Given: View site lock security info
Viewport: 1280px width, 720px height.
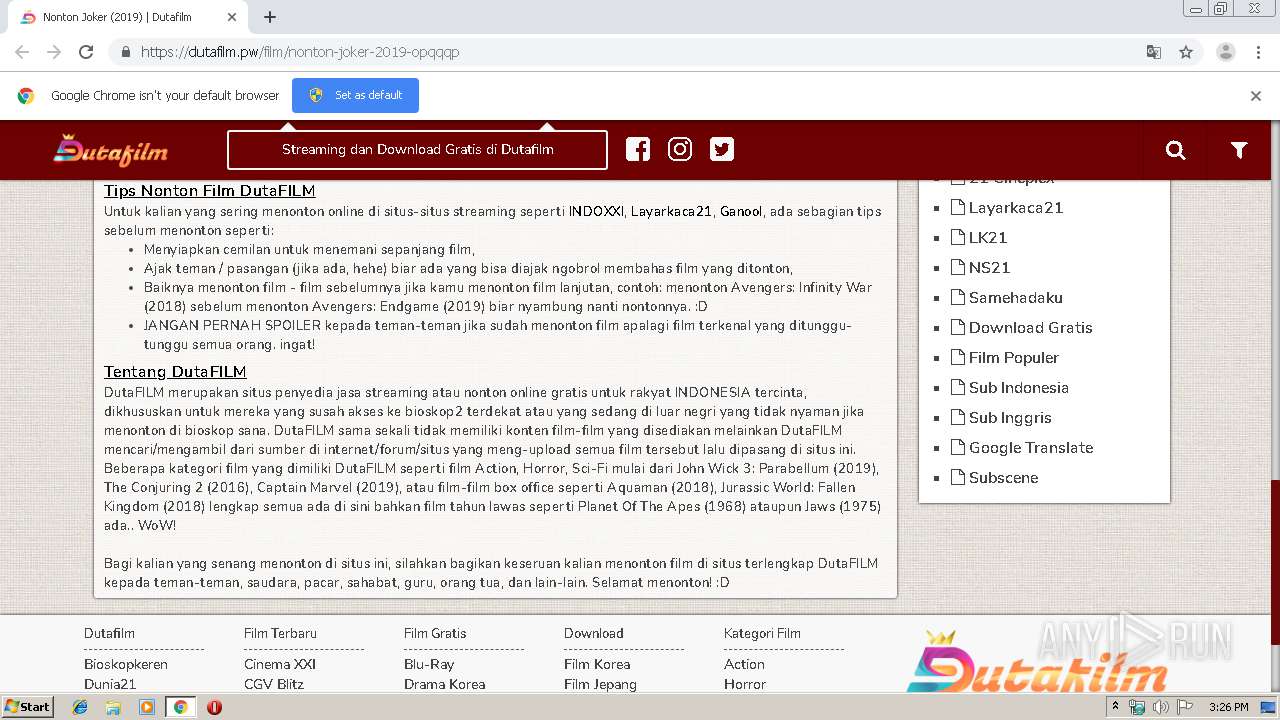Looking at the screenshot, I should (x=125, y=52).
